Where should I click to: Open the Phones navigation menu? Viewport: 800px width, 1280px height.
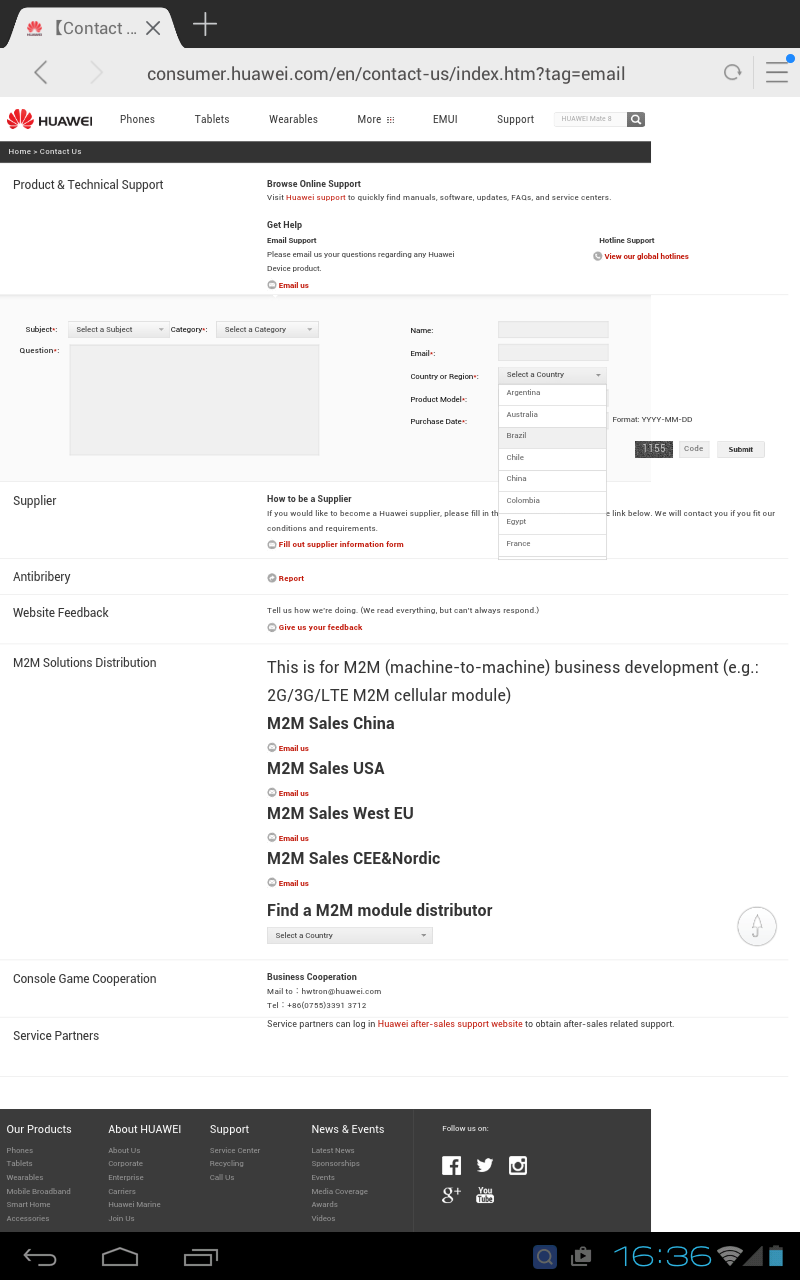point(137,120)
